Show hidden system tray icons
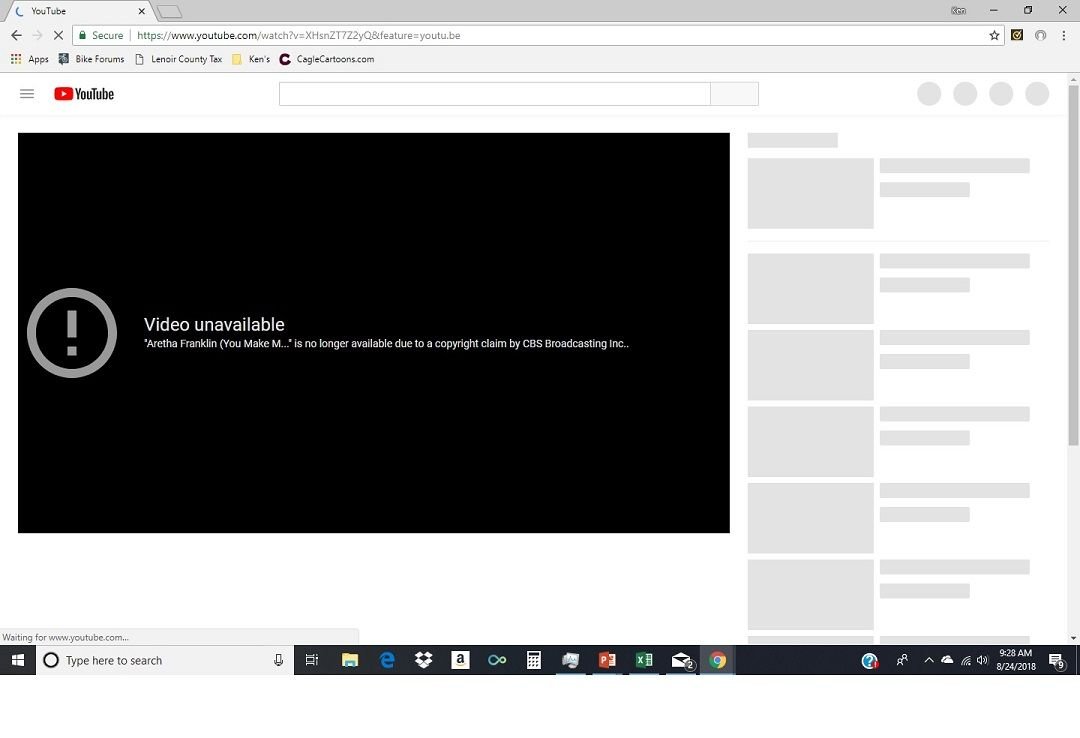Image resolution: width=1080 pixels, height=738 pixels. point(928,660)
